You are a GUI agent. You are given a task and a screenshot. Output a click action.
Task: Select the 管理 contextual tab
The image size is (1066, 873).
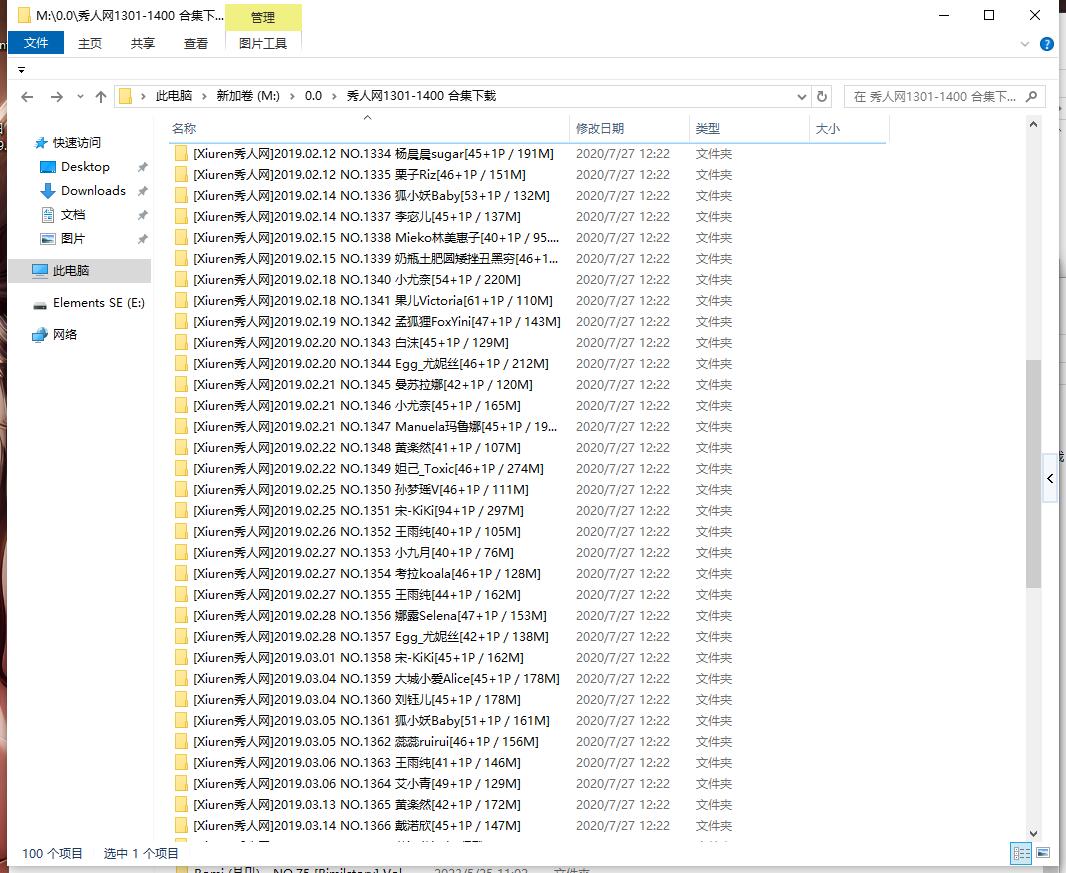(263, 18)
